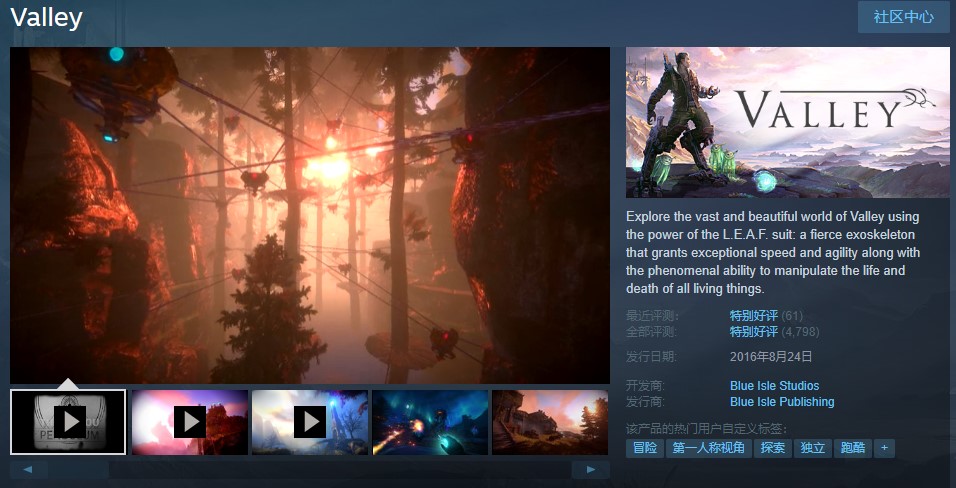Click the 全部评测 label
Image resolution: width=956 pixels, height=488 pixels.
[x=652, y=332]
